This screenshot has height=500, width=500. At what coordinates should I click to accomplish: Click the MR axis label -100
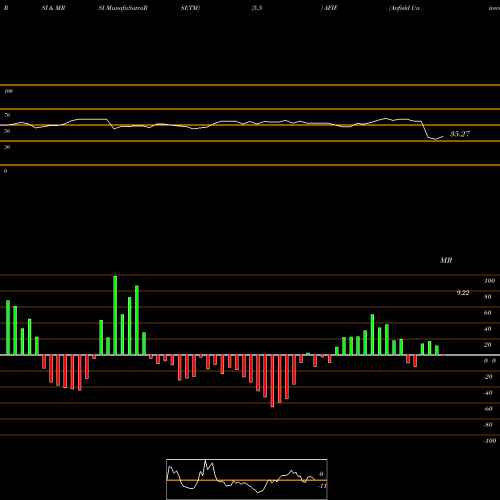(490, 441)
